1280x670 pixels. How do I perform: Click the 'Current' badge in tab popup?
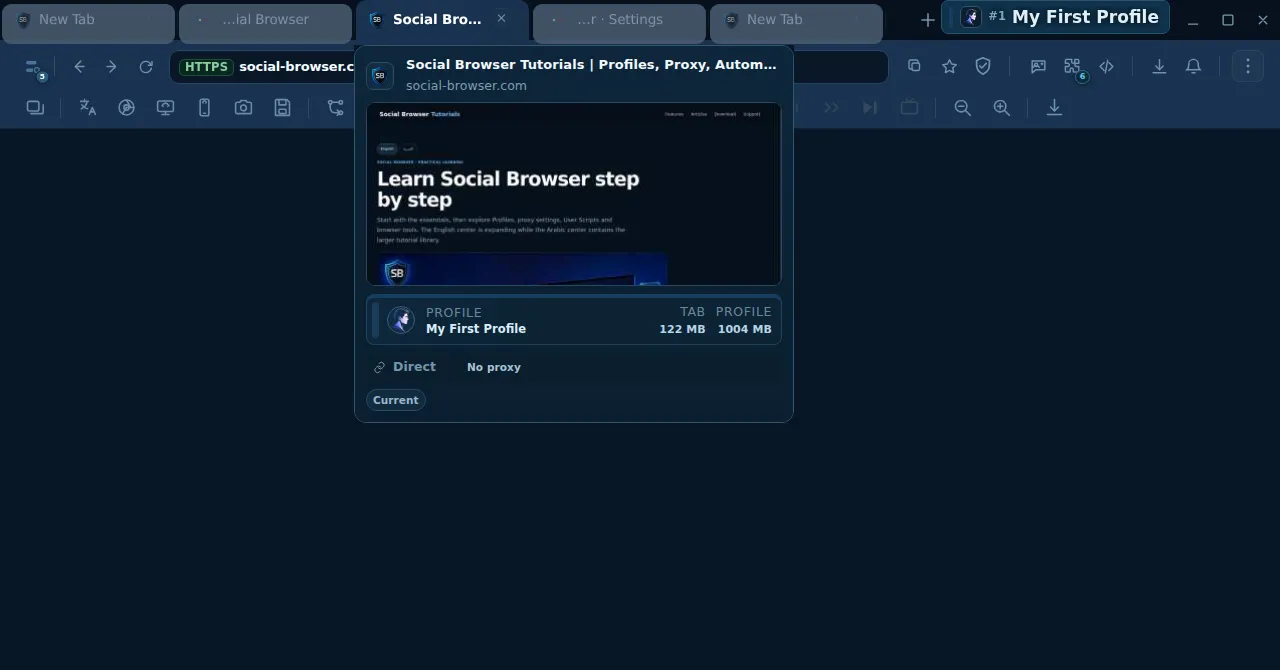396,400
